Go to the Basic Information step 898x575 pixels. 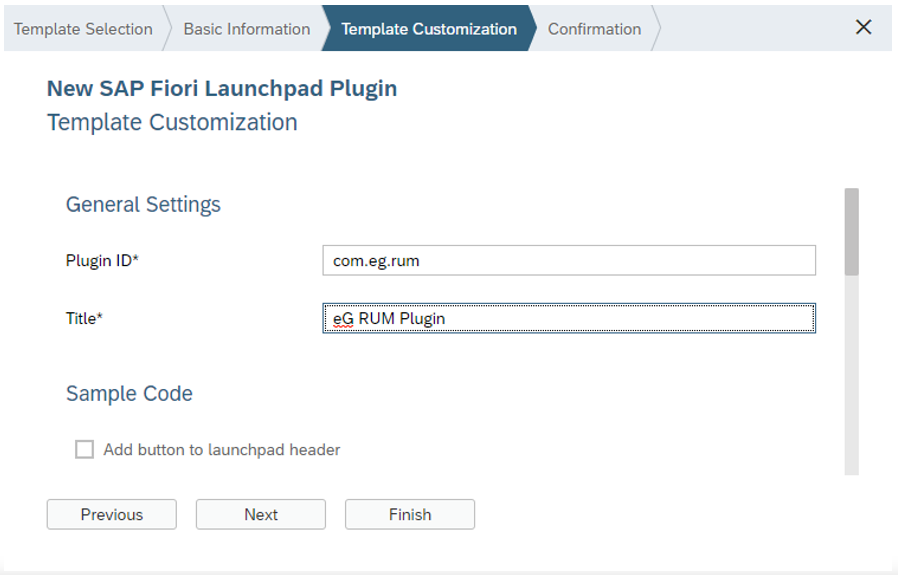point(247,29)
